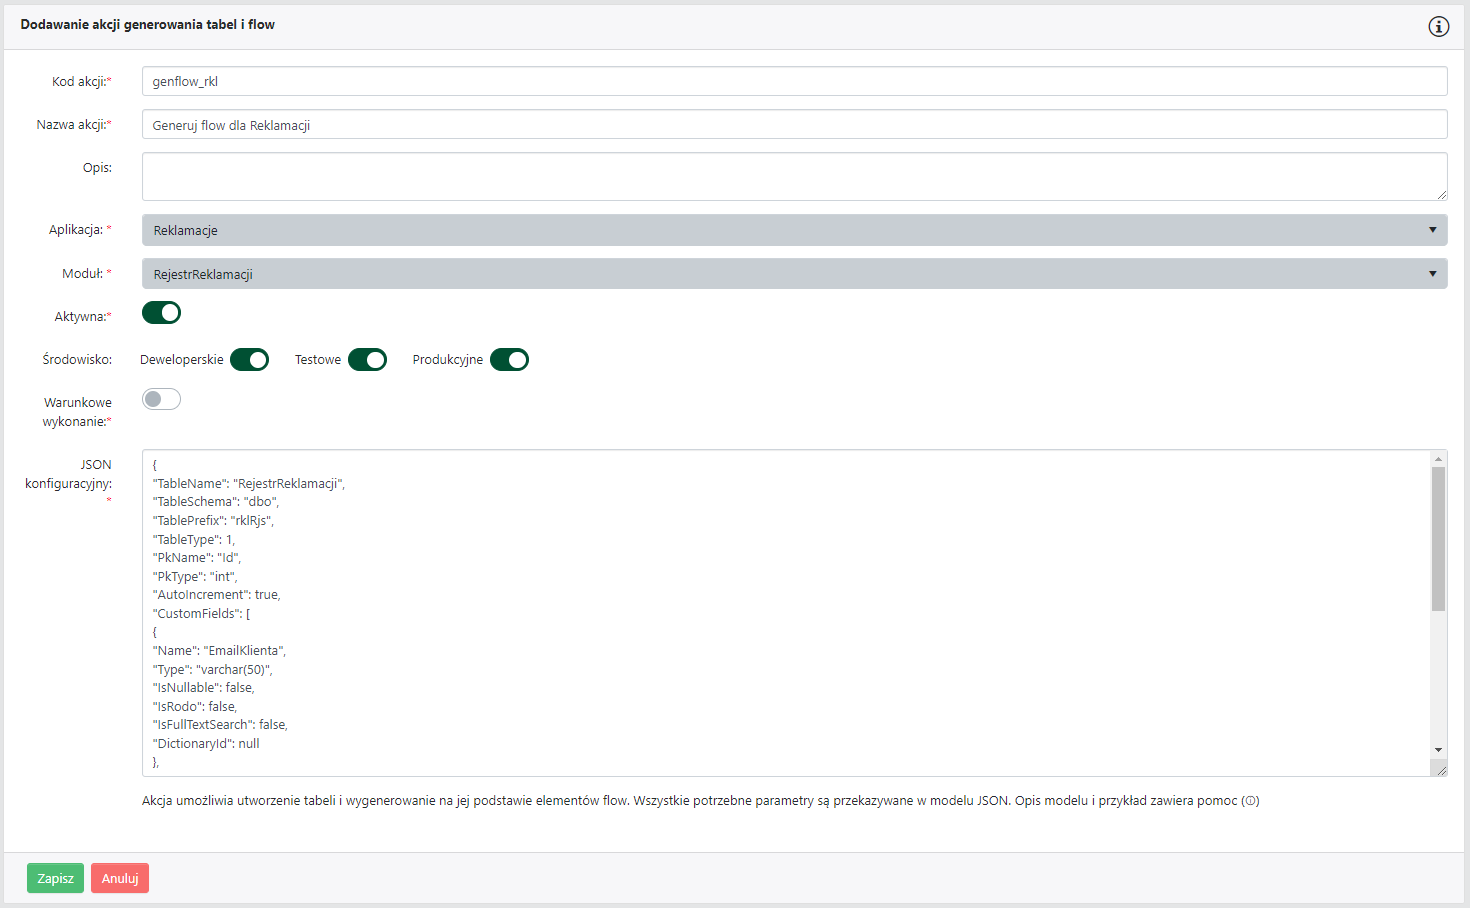Save the action with Zapisz
Viewport: 1470px width, 908px height.
[55, 878]
